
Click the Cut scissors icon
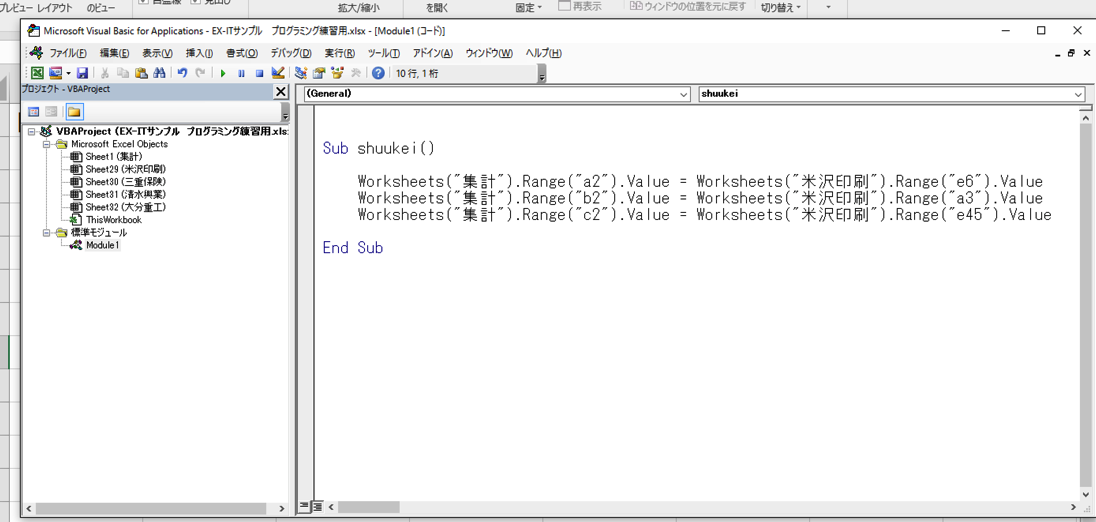(104, 73)
